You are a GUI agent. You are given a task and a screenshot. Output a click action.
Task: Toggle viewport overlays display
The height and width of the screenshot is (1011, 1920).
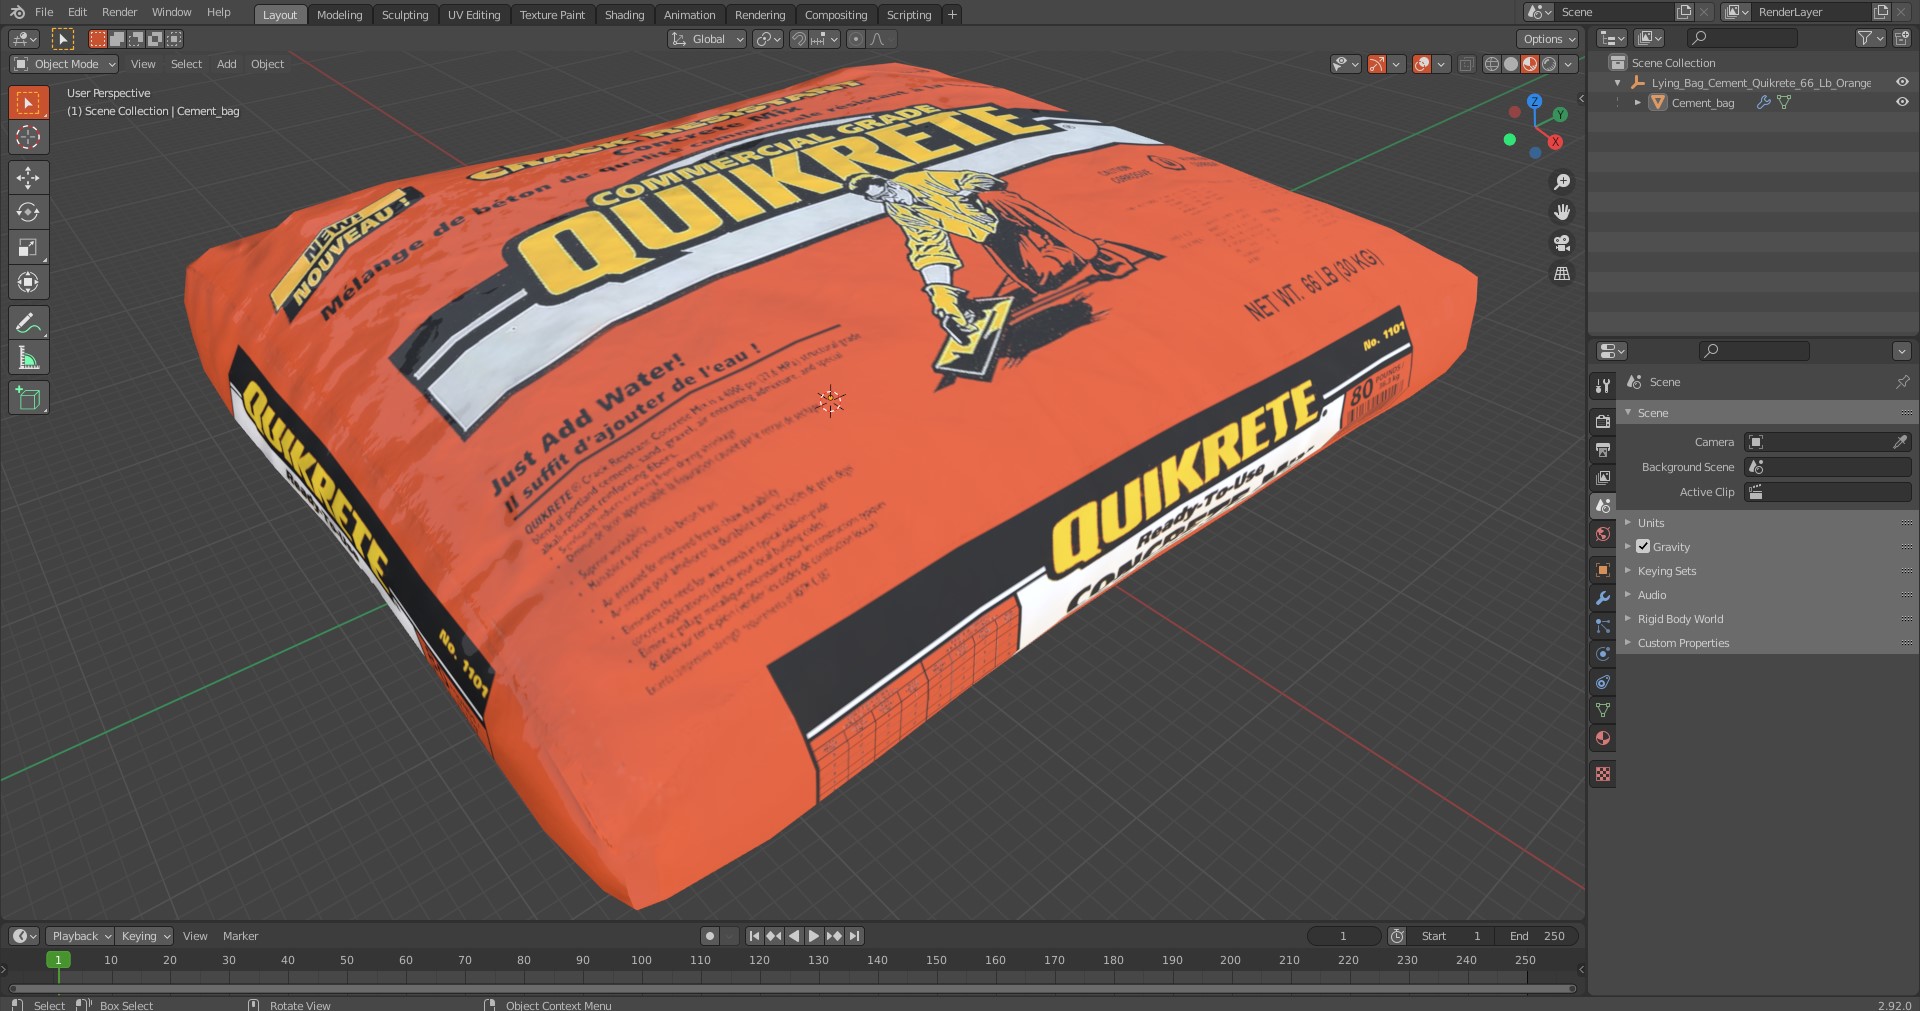click(1422, 64)
